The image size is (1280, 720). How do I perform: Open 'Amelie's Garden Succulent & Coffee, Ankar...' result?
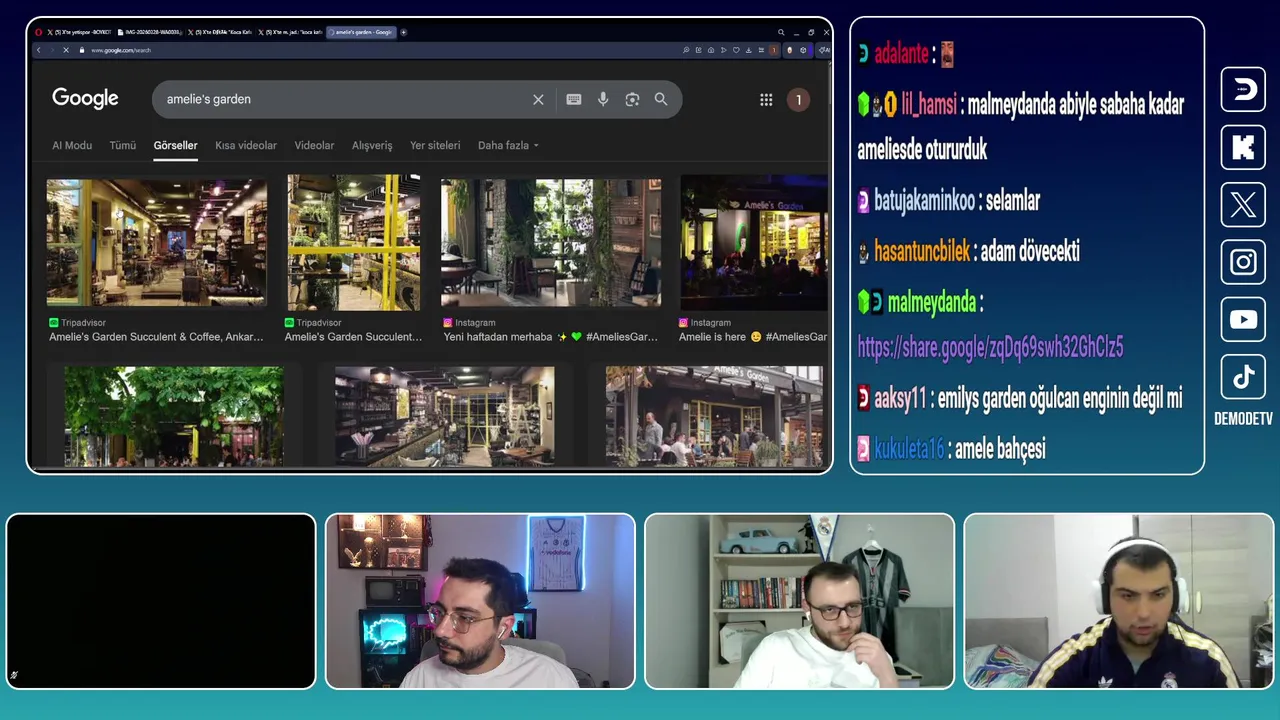point(156,337)
